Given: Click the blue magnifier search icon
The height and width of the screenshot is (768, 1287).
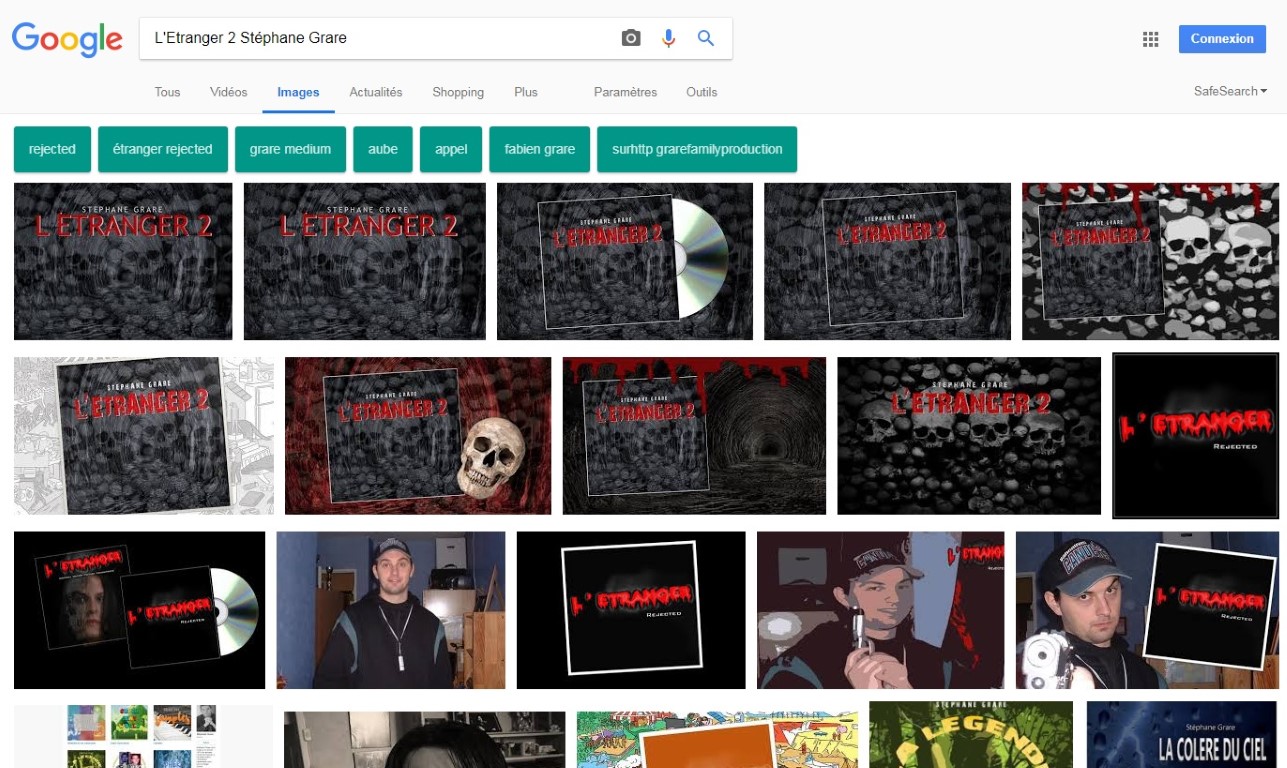Looking at the screenshot, I should click(x=706, y=38).
